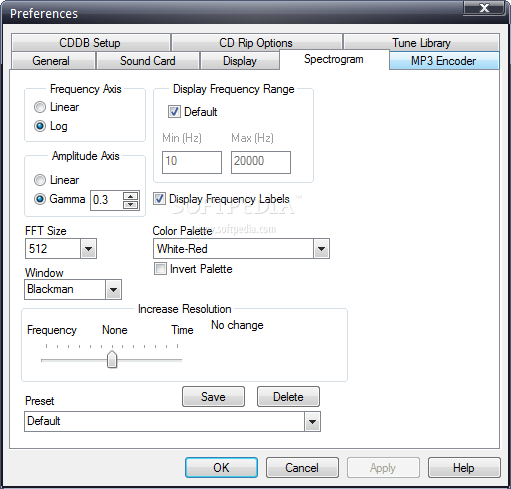Open the Tune Library tab
This screenshot has width=511, height=489.
[x=421, y=43]
